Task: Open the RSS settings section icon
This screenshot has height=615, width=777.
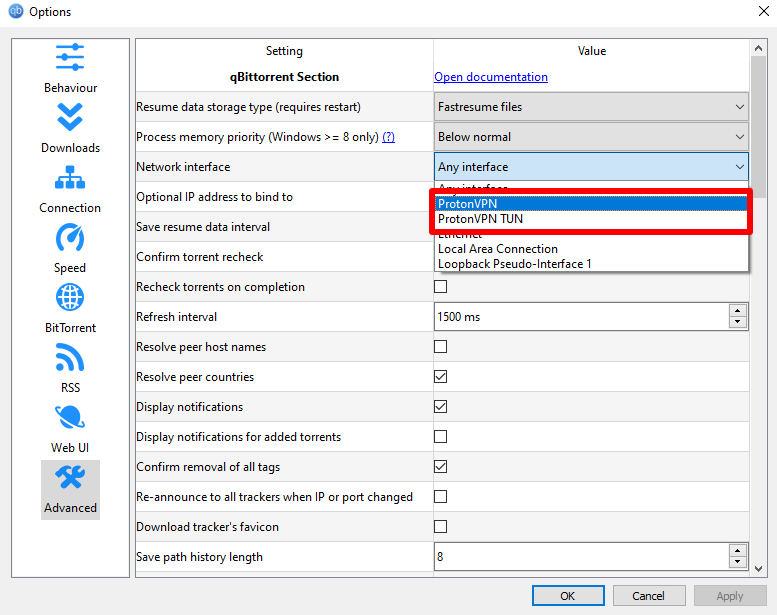Action: coord(70,357)
